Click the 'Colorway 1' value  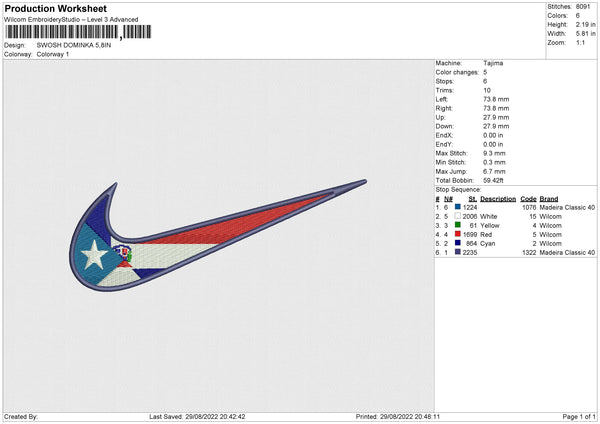pyautogui.click(x=53, y=54)
